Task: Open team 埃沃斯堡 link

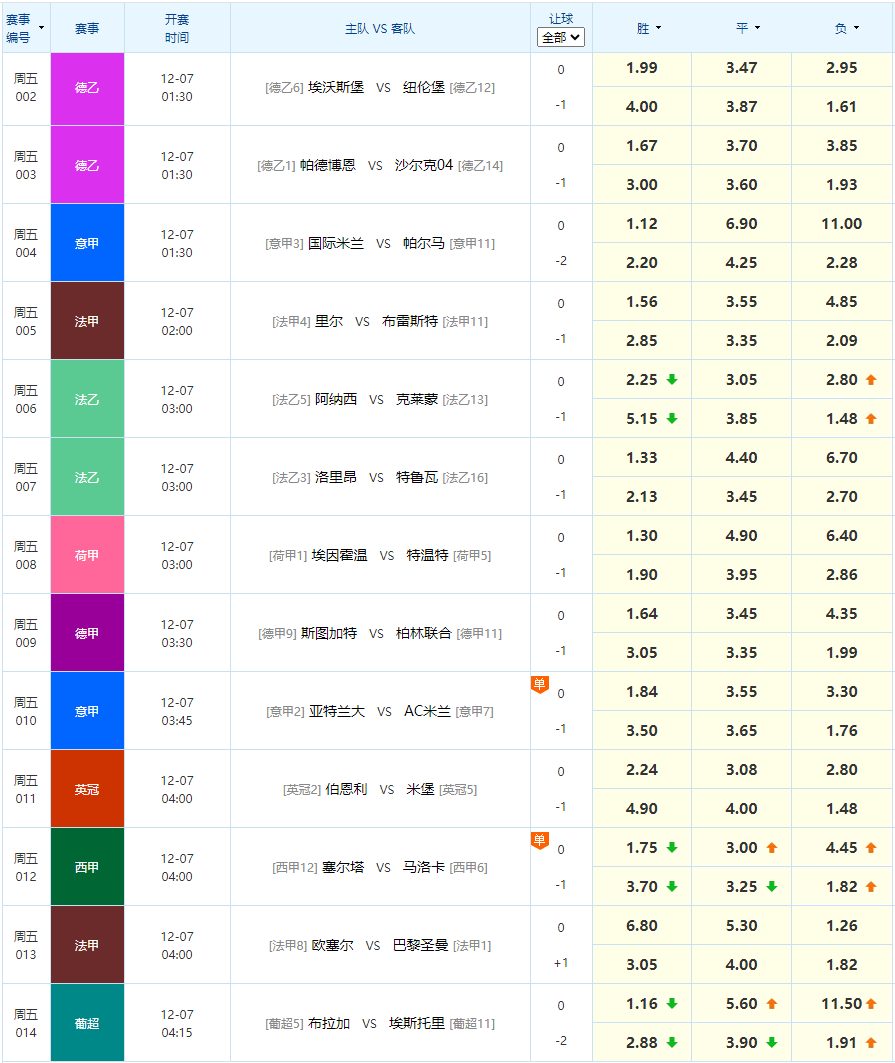Action: (x=336, y=87)
